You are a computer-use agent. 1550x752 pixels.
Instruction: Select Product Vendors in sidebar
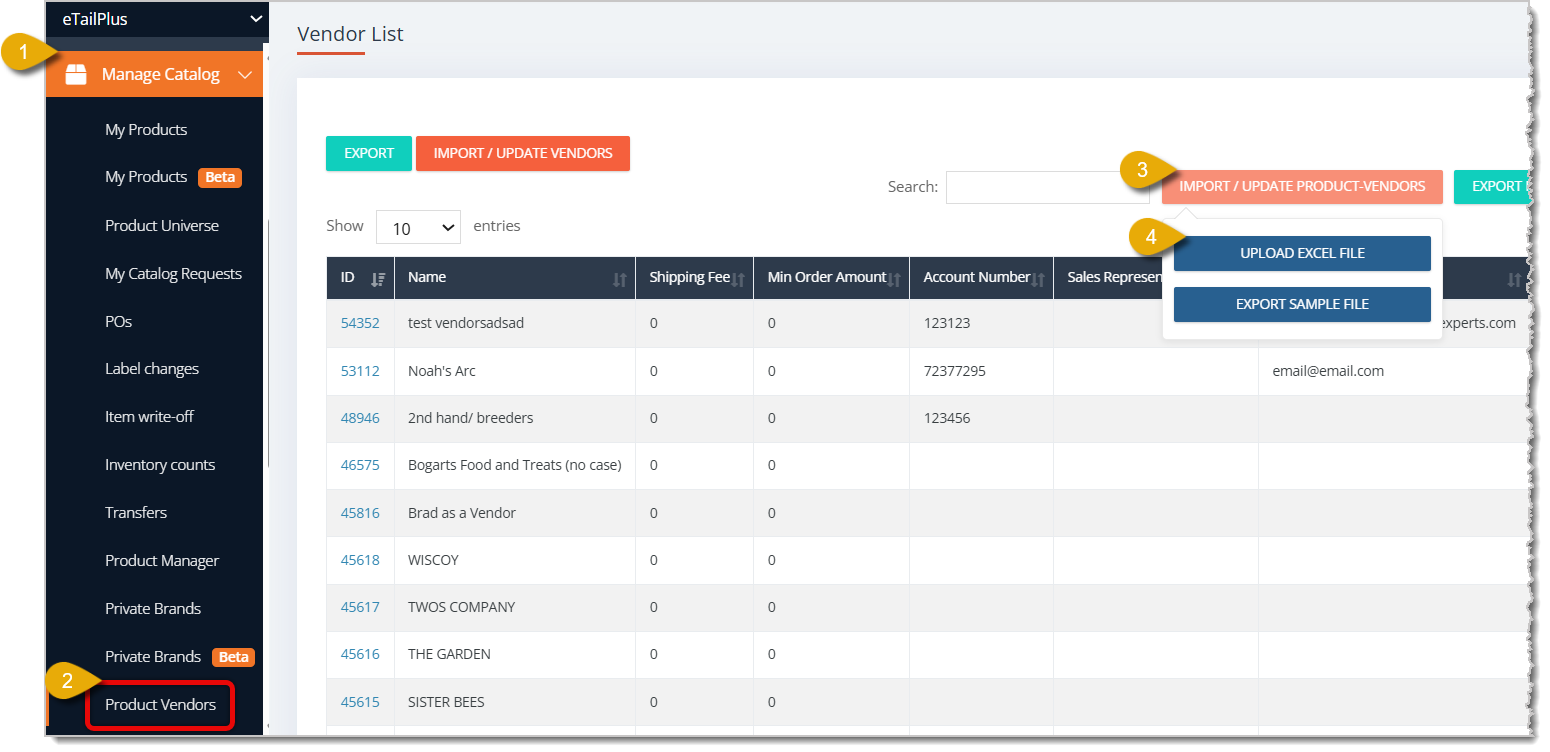click(x=160, y=705)
